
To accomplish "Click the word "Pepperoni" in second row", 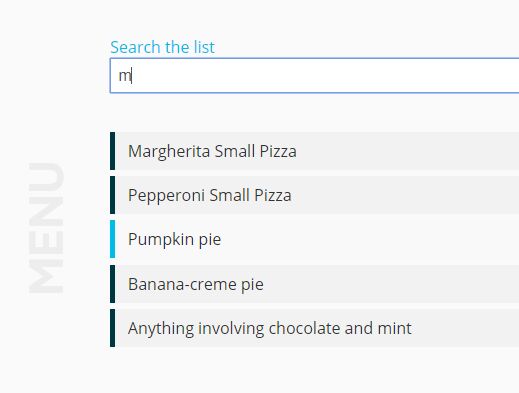I will pyautogui.click(x=166, y=196).
